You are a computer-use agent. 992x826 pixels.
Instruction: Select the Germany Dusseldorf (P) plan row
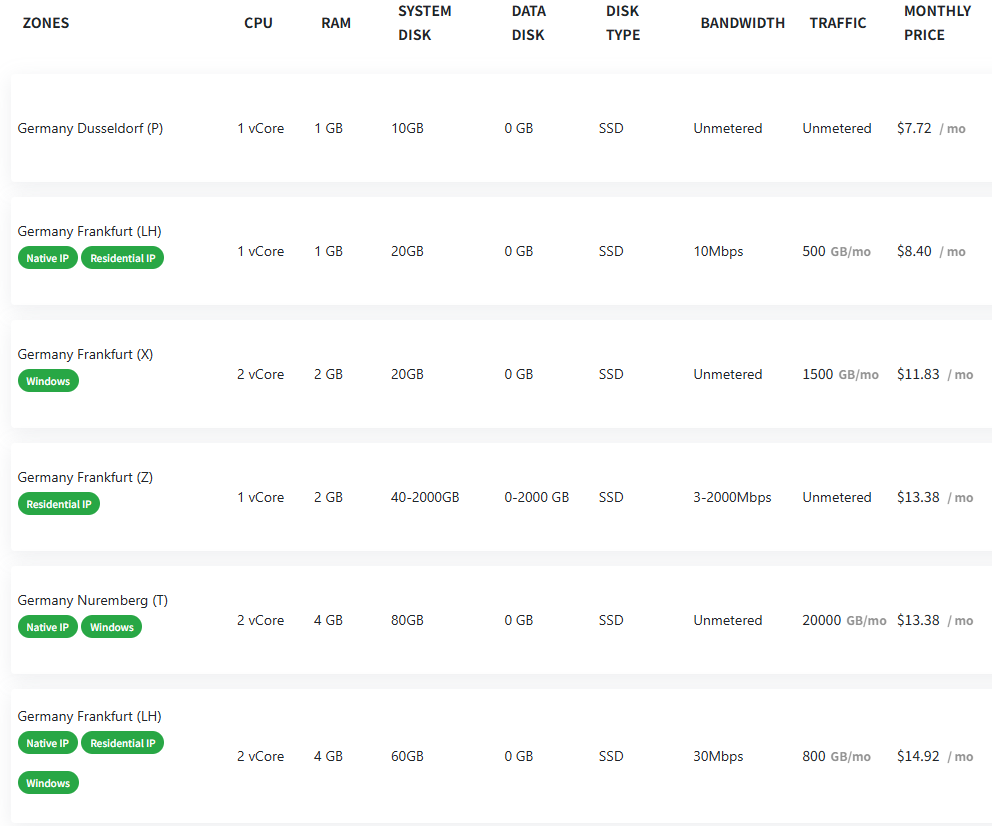click(x=501, y=128)
